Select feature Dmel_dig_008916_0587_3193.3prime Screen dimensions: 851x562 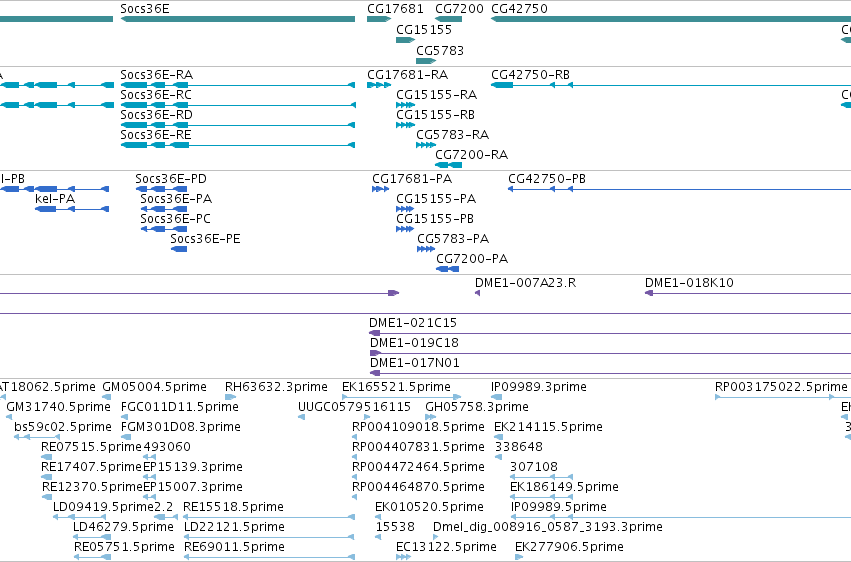pyautogui.click(x=548, y=528)
